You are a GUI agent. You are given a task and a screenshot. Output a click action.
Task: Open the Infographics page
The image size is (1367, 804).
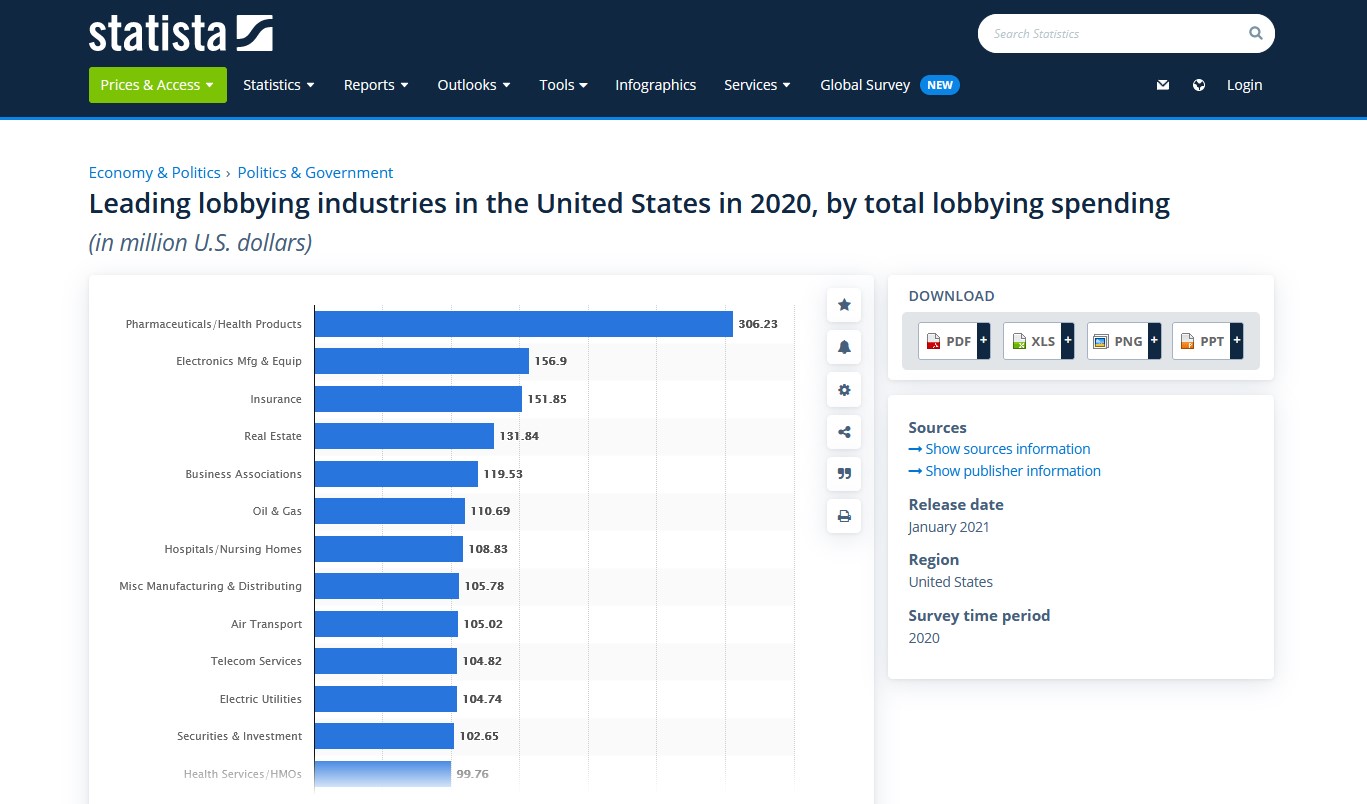656,85
